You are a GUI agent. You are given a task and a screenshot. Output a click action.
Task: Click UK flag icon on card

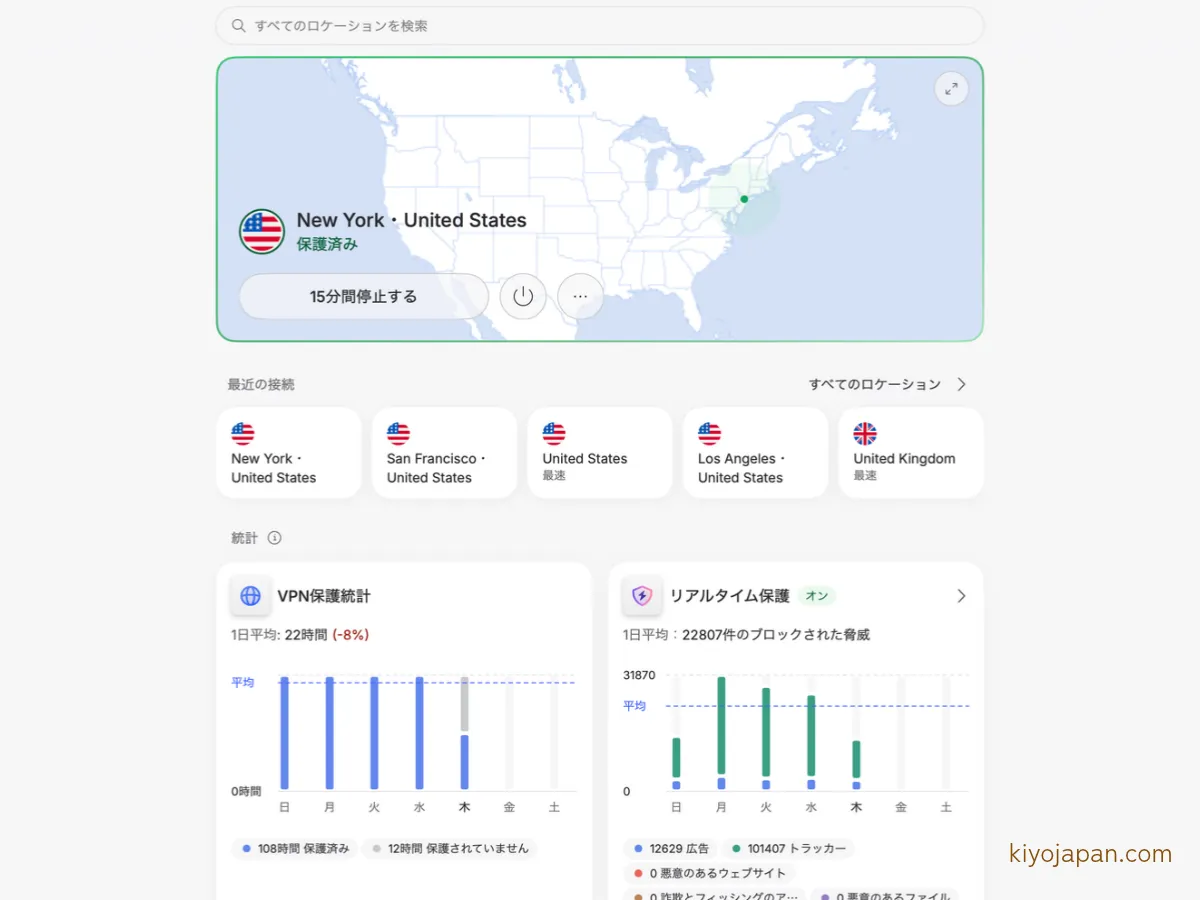[x=865, y=433]
